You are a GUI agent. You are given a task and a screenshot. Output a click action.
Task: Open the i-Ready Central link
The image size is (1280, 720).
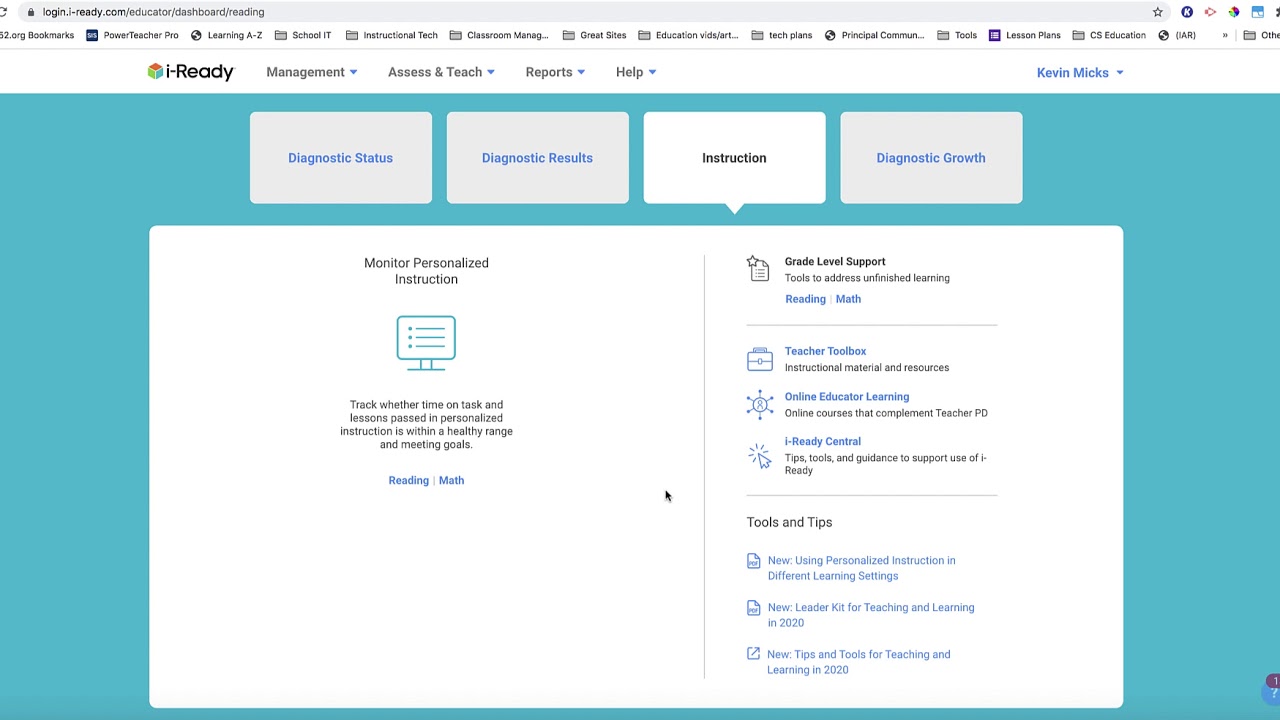pos(822,441)
